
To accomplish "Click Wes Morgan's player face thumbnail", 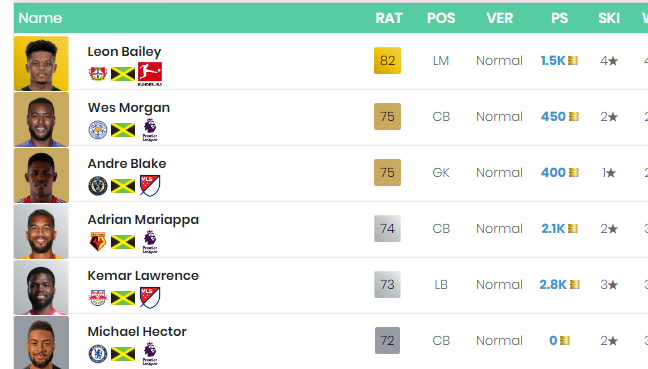I will point(41,119).
